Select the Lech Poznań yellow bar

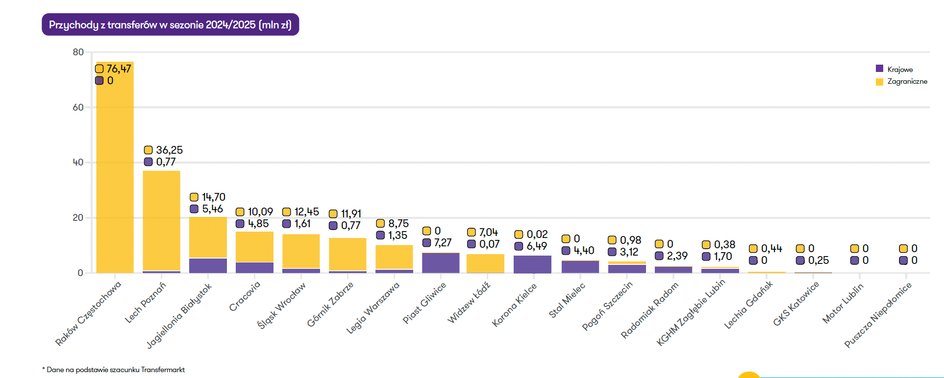click(161, 221)
